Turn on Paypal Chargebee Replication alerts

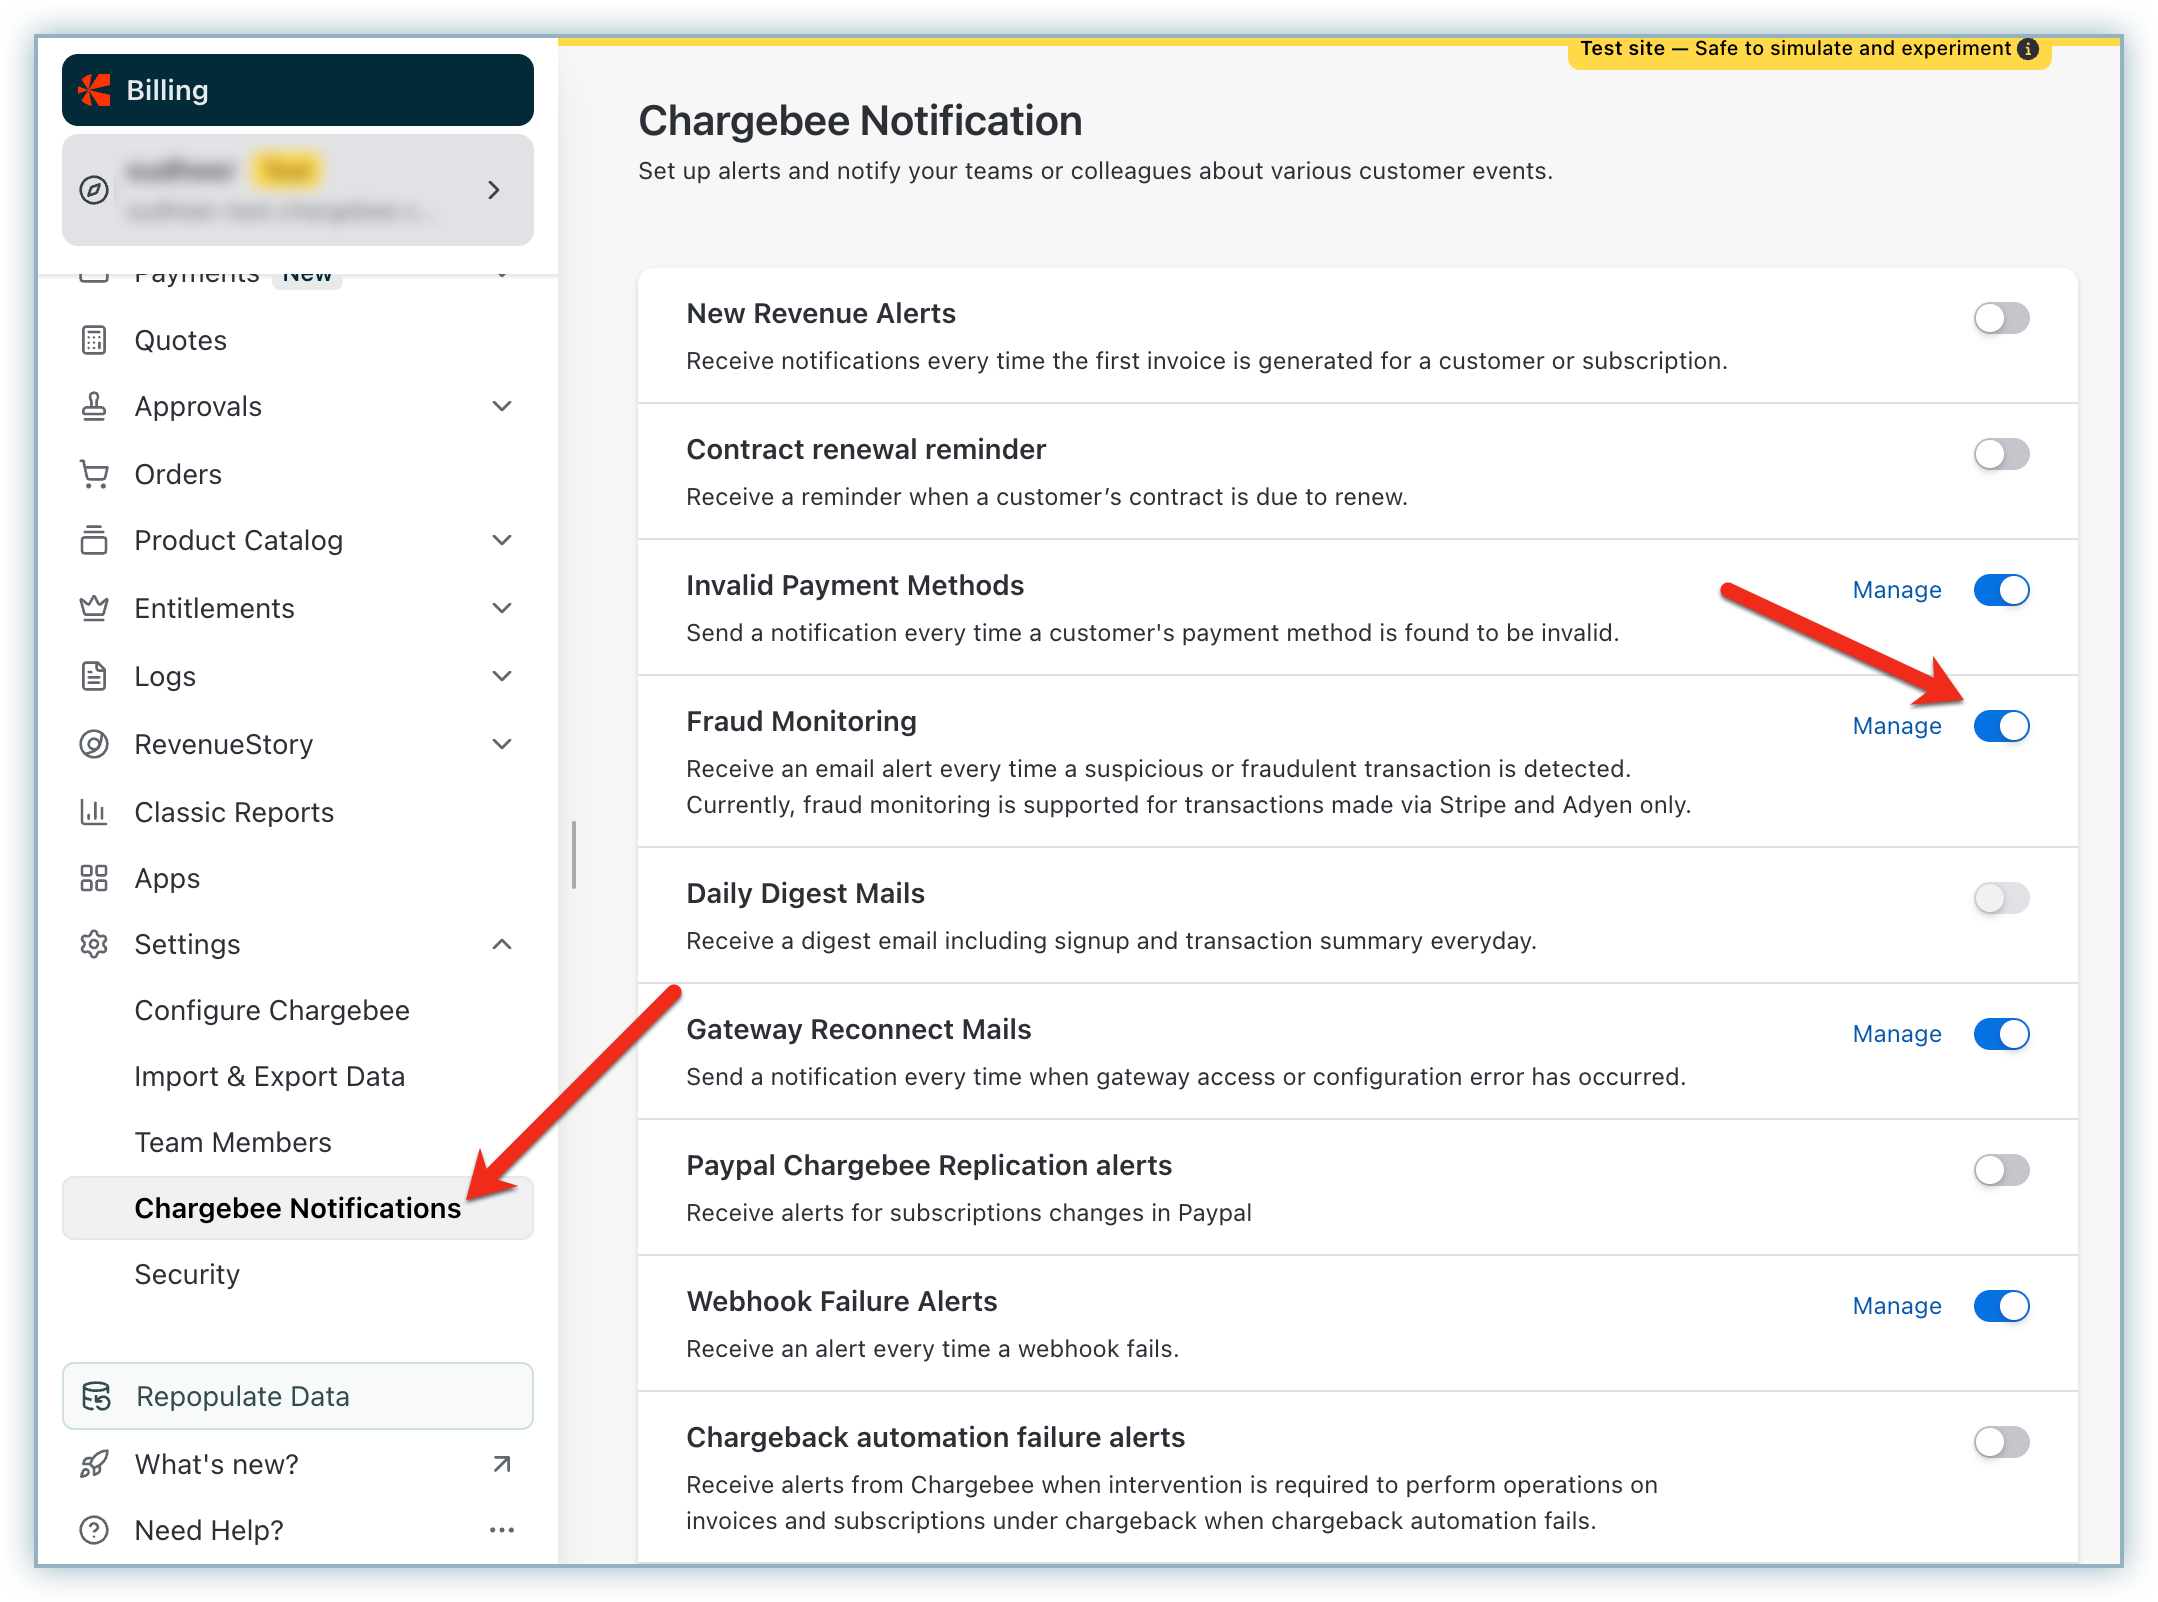tap(2001, 1170)
